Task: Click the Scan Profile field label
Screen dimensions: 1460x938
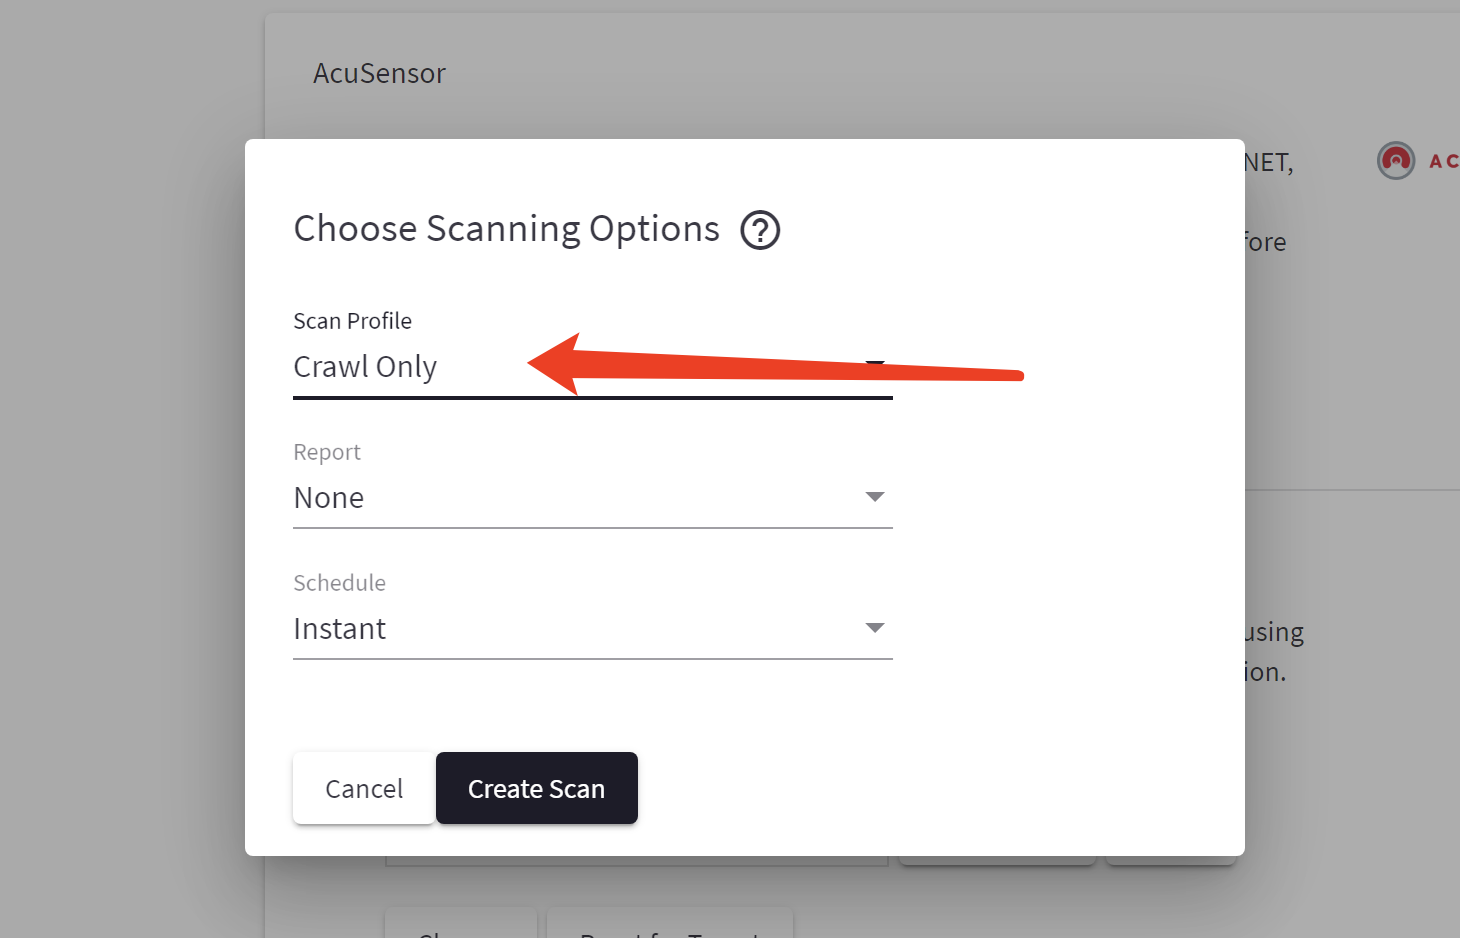Action: 352,321
